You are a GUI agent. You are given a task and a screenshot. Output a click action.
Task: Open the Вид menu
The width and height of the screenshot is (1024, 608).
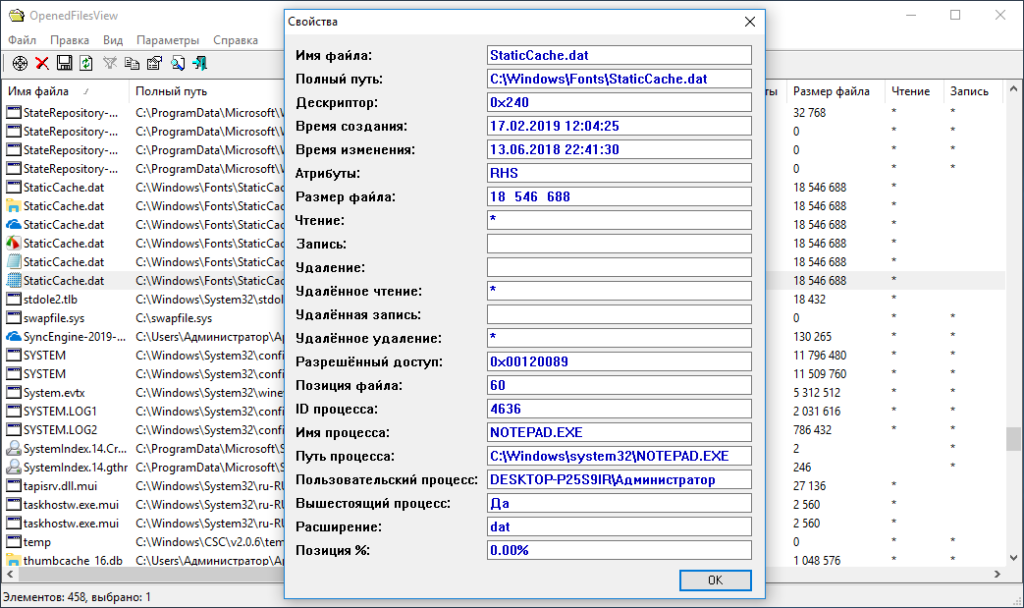pyautogui.click(x=113, y=40)
